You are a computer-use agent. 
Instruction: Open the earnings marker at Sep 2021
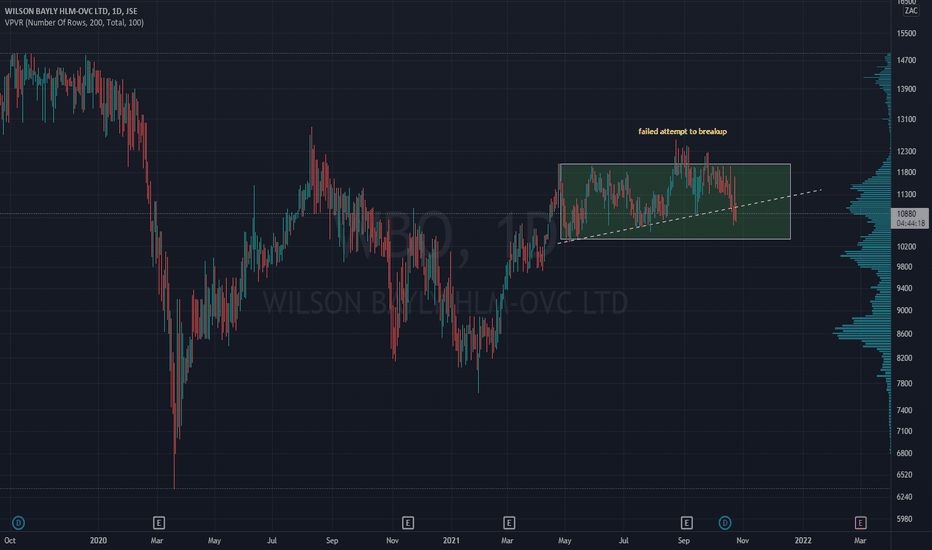click(687, 523)
